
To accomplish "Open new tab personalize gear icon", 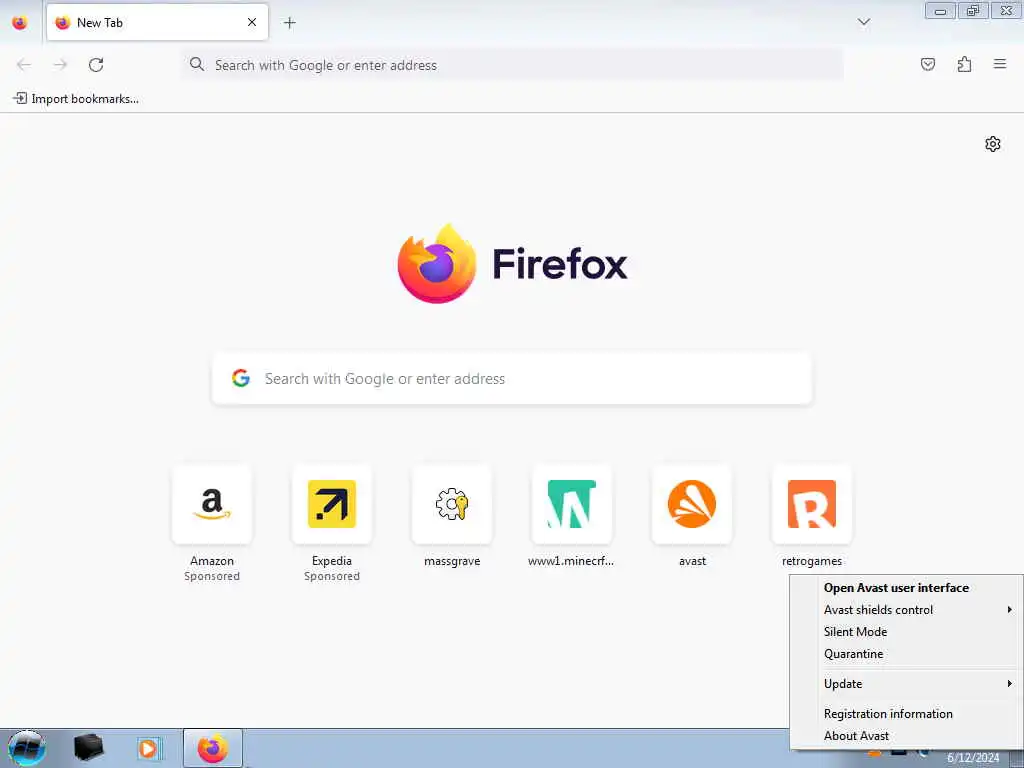I will 993,144.
